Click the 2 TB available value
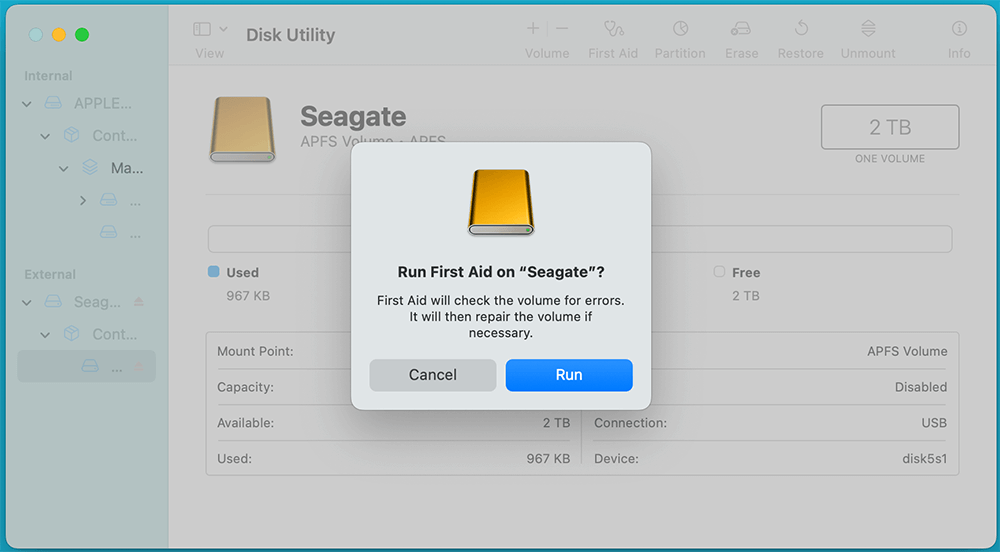The width and height of the screenshot is (1000, 552). [557, 423]
